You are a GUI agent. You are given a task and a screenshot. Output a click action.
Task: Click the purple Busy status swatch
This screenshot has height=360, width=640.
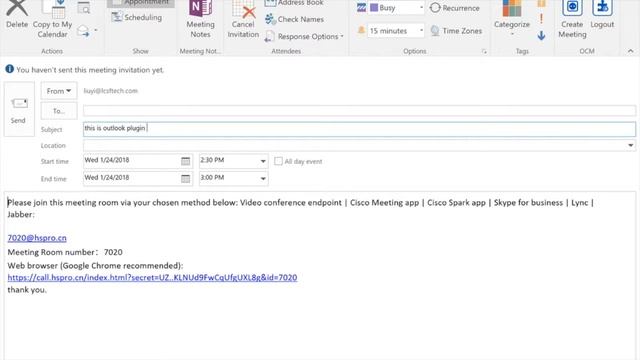tap(374, 7)
